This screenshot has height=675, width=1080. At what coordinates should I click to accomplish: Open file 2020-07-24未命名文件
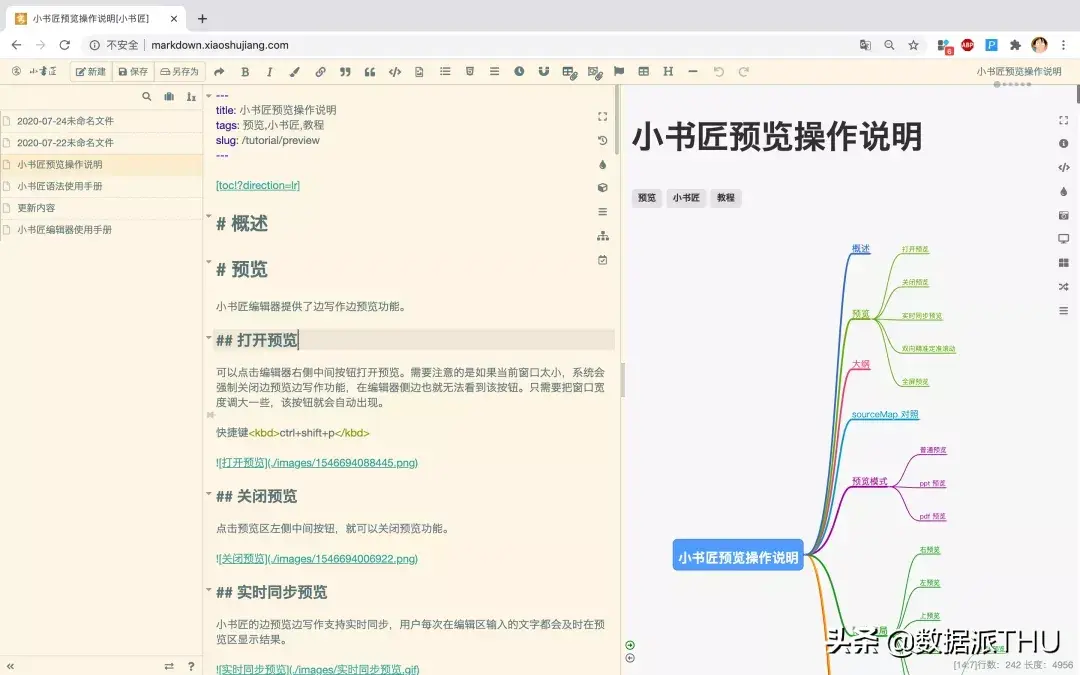(x=101, y=121)
